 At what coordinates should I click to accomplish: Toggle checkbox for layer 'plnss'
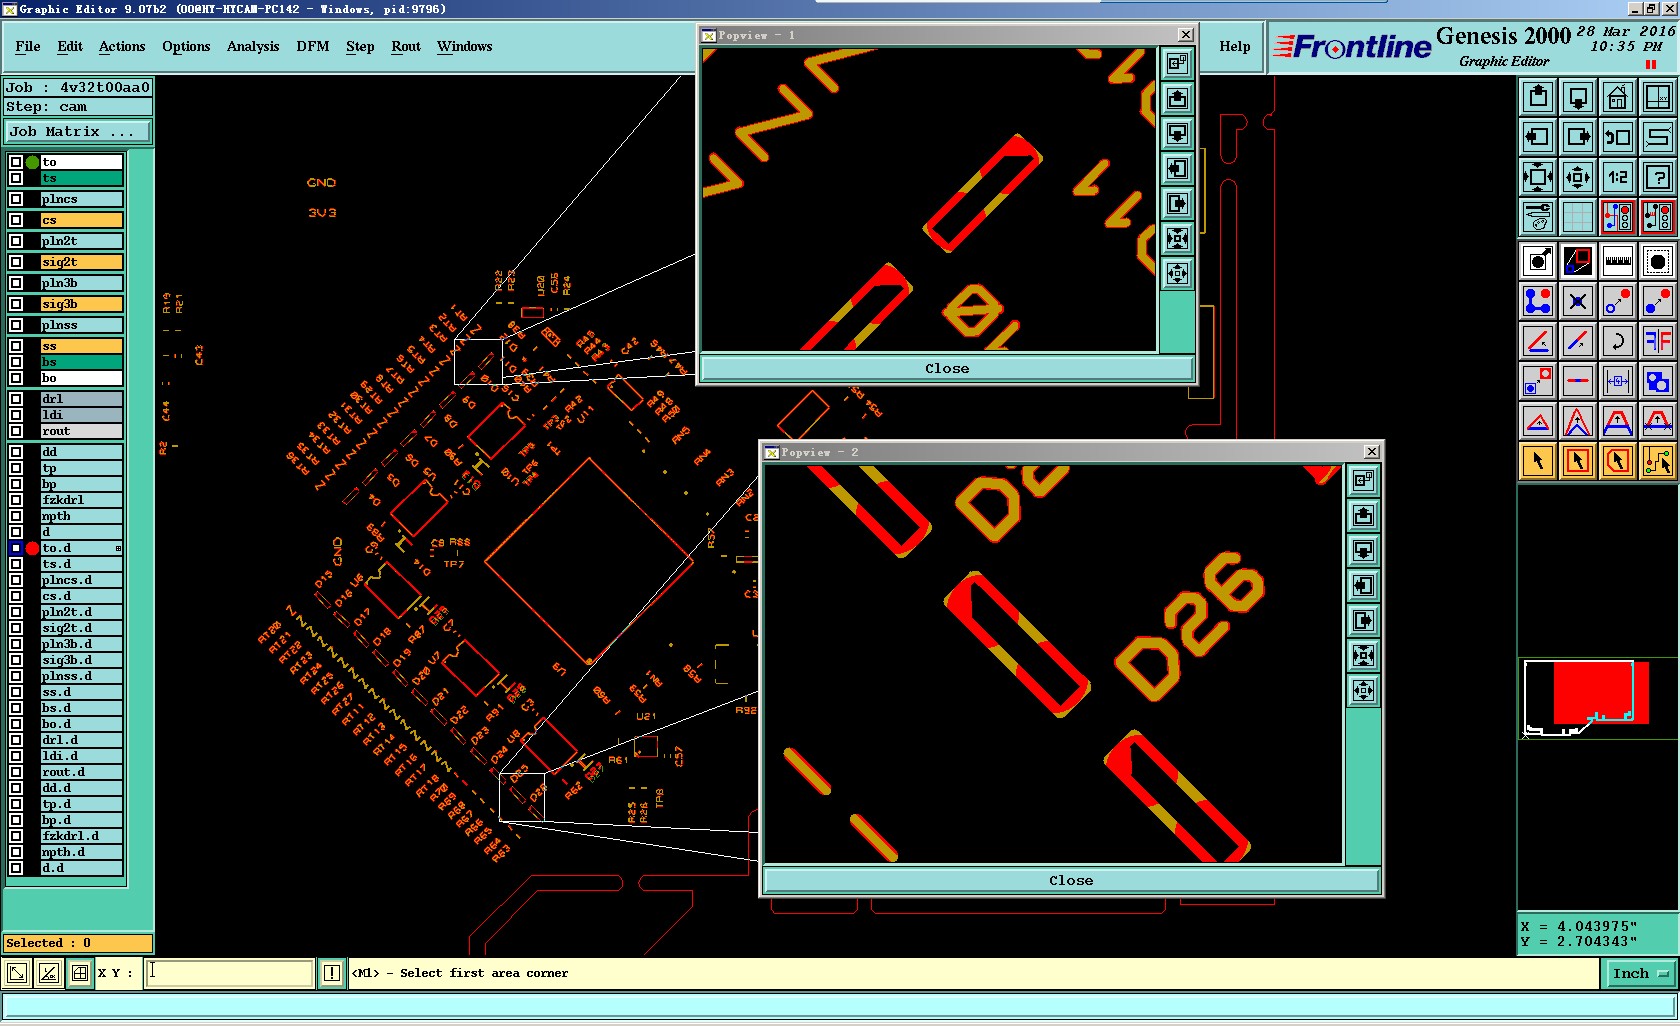[16, 325]
